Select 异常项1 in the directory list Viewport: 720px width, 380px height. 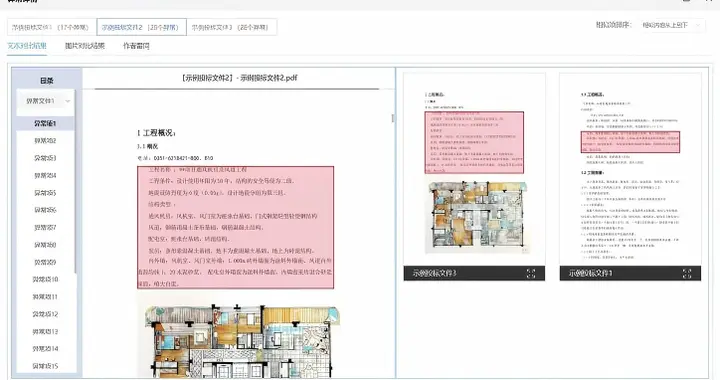(45, 123)
